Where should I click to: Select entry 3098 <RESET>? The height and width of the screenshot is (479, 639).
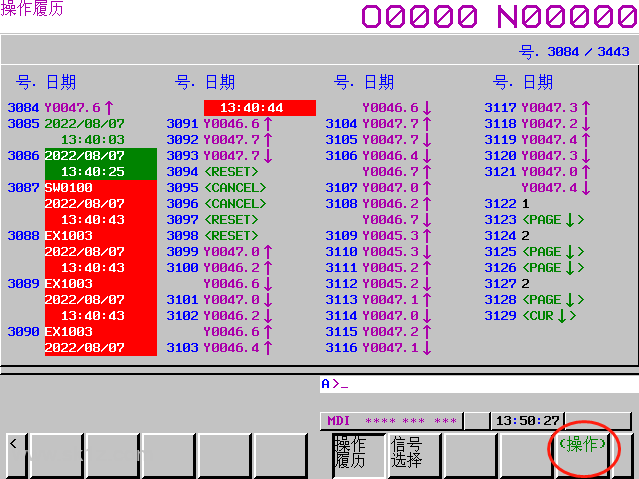pyautogui.click(x=212, y=236)
